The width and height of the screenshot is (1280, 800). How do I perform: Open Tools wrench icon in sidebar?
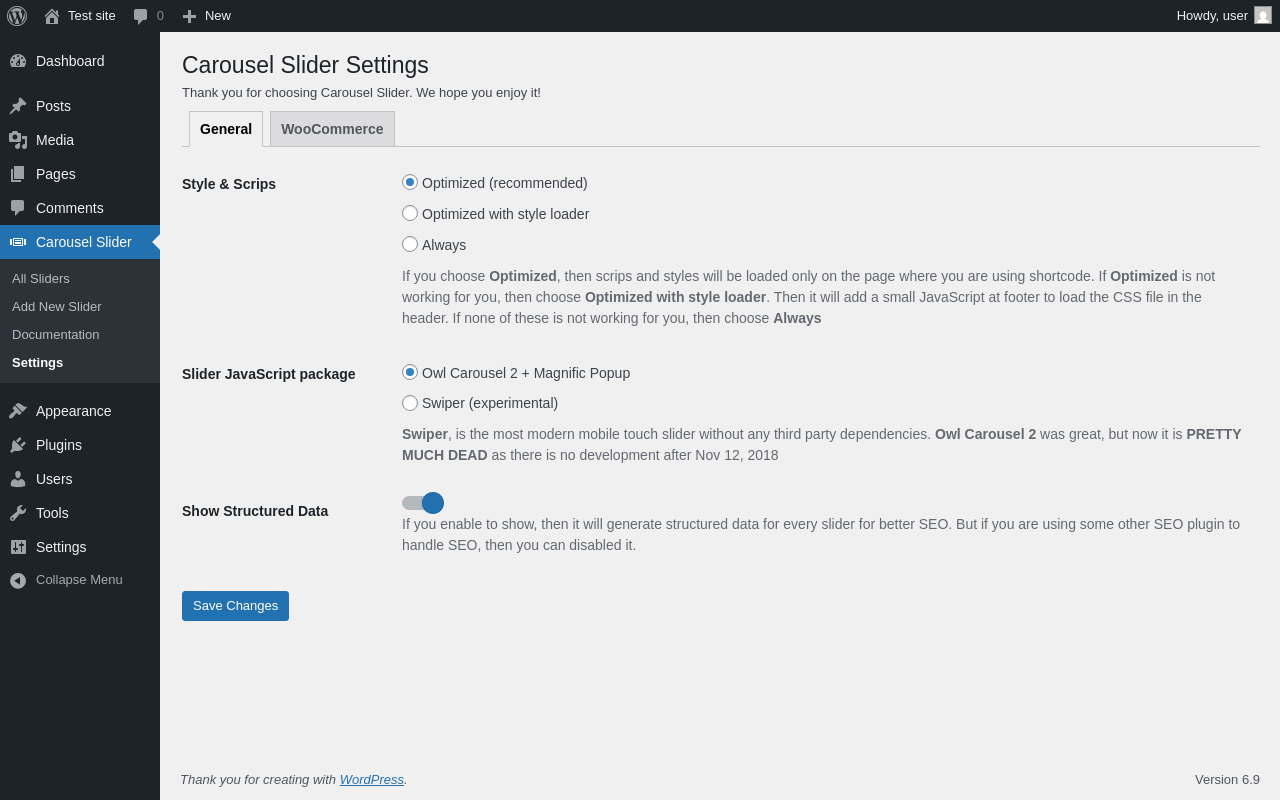point(18,513)
